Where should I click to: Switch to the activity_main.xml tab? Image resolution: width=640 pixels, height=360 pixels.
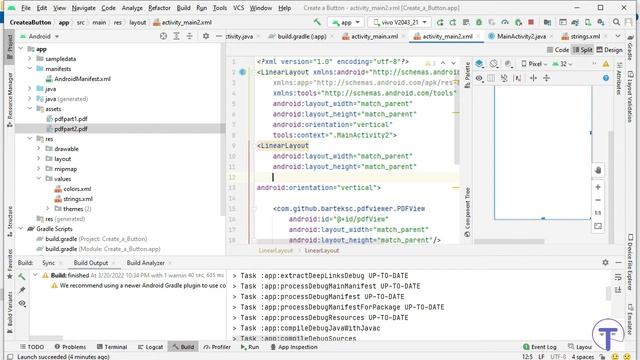tap(374, 36)
